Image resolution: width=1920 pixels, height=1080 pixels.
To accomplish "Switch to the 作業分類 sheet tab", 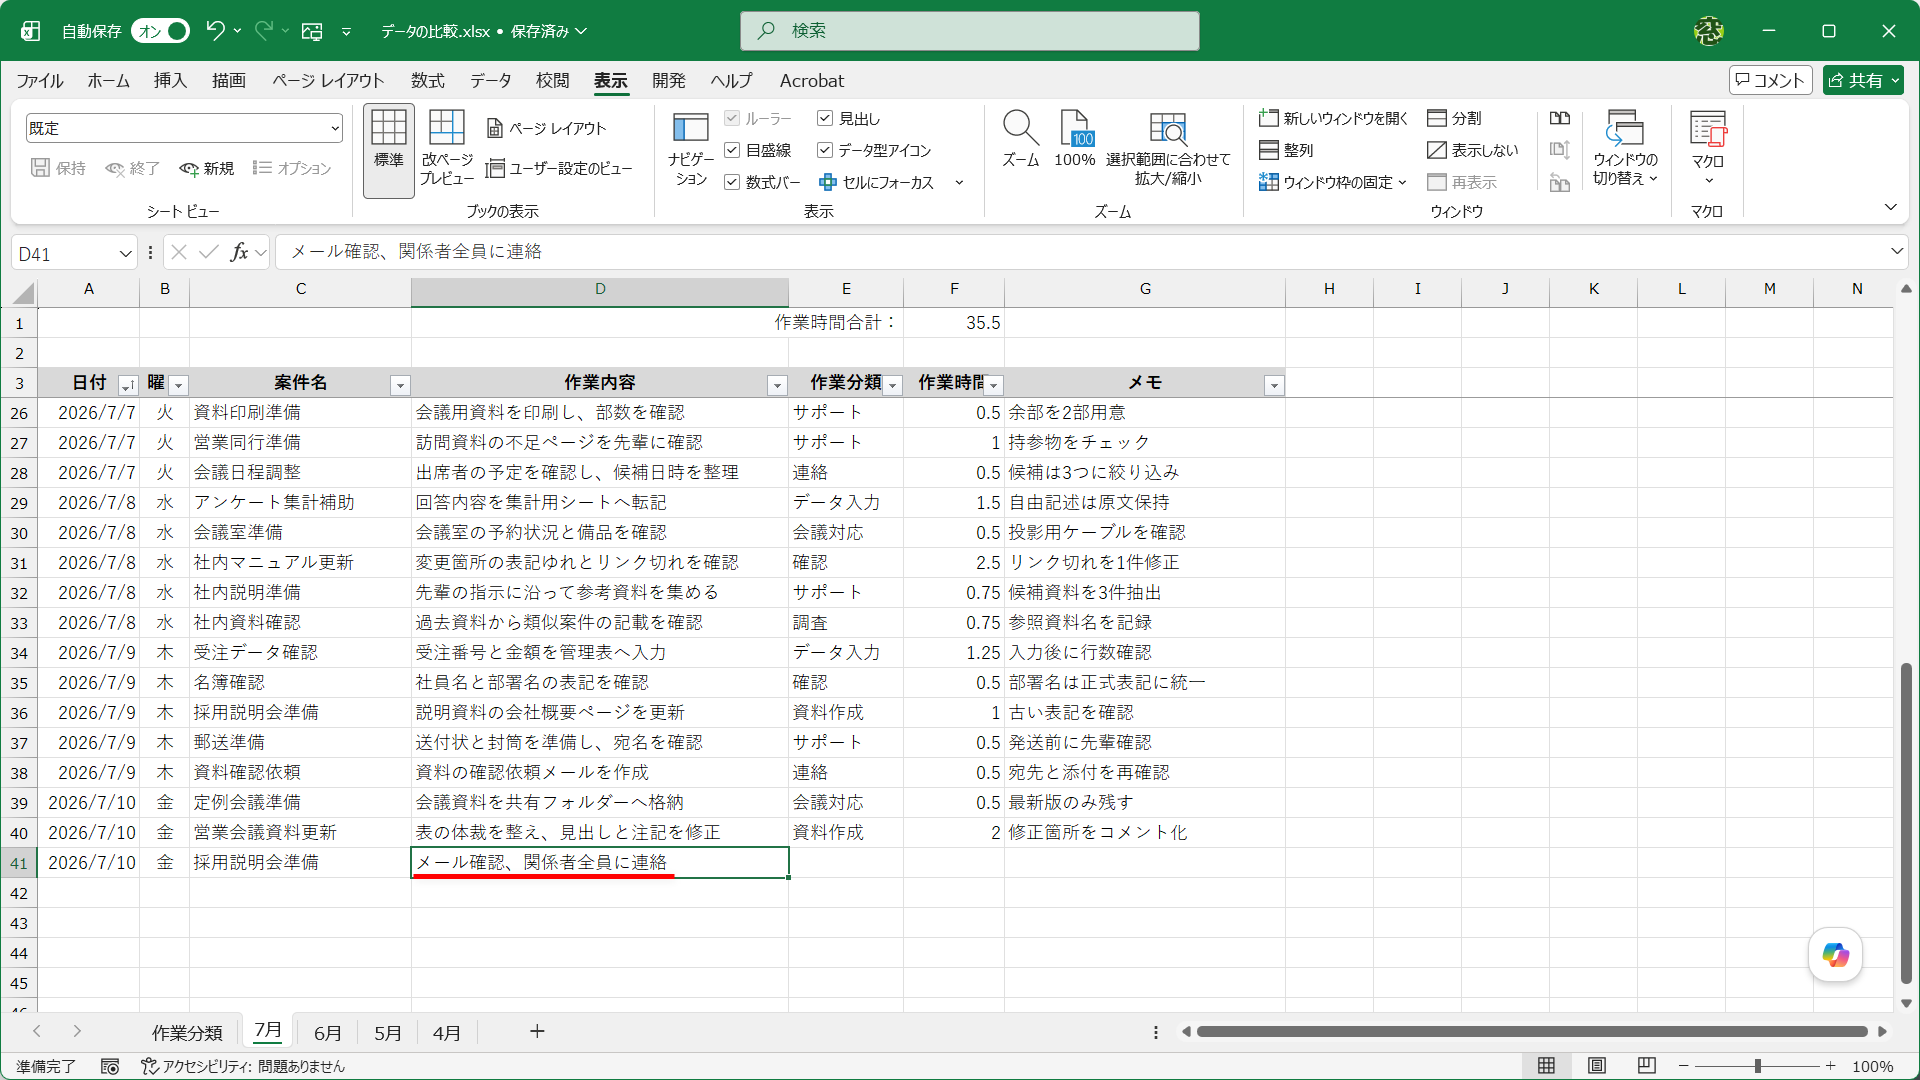I will point(187,1032).
